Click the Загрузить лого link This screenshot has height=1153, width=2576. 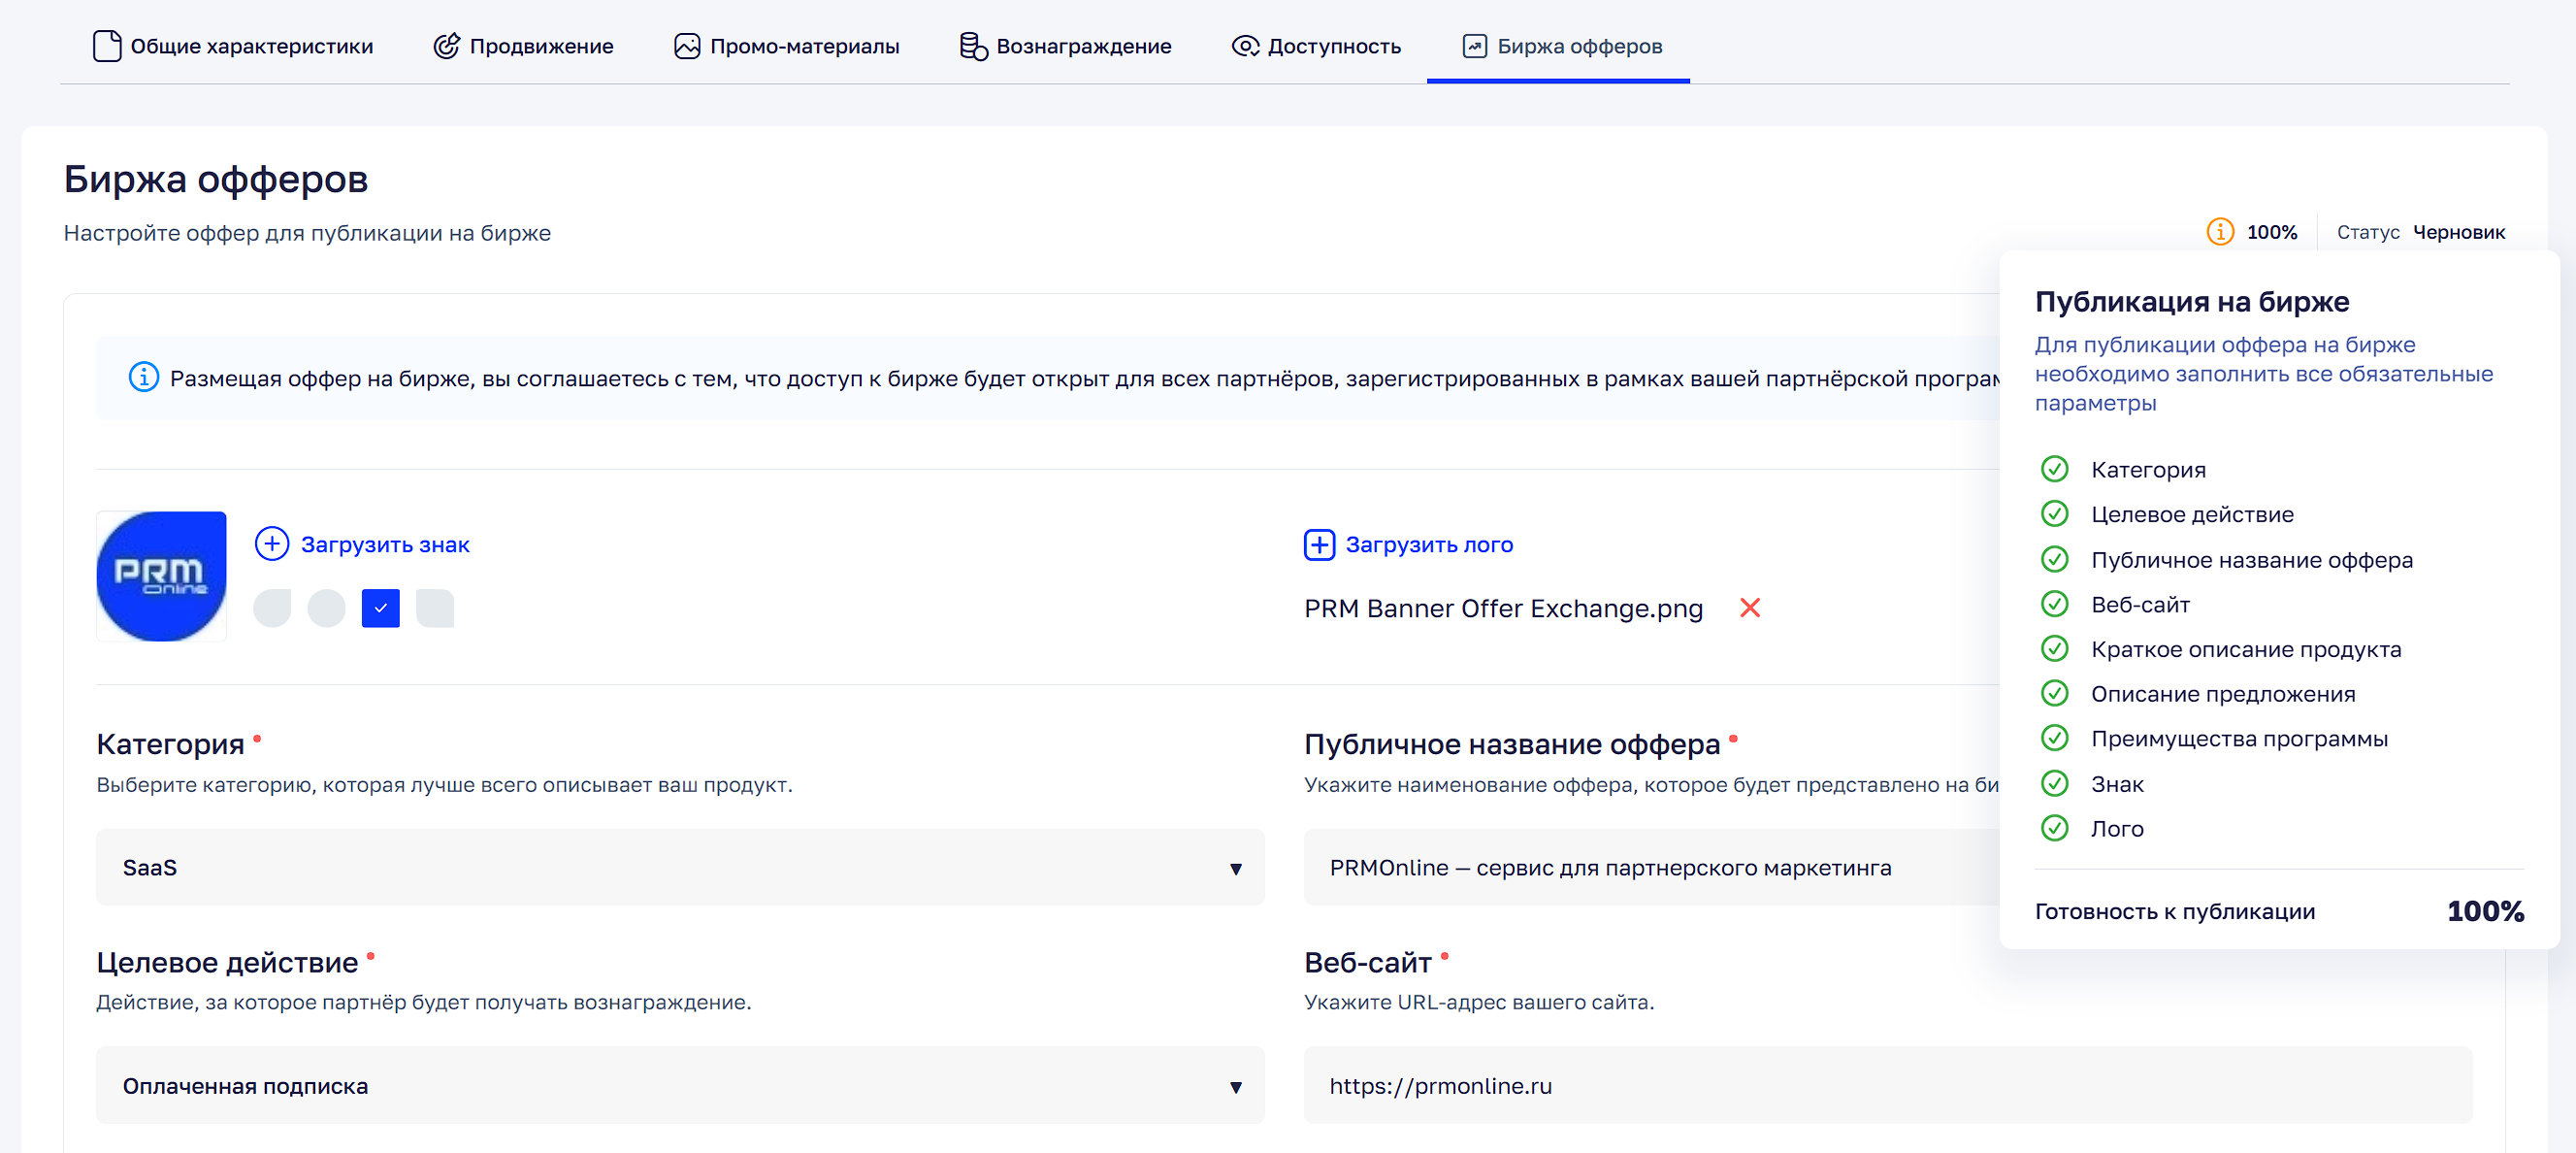point(1428,544)
